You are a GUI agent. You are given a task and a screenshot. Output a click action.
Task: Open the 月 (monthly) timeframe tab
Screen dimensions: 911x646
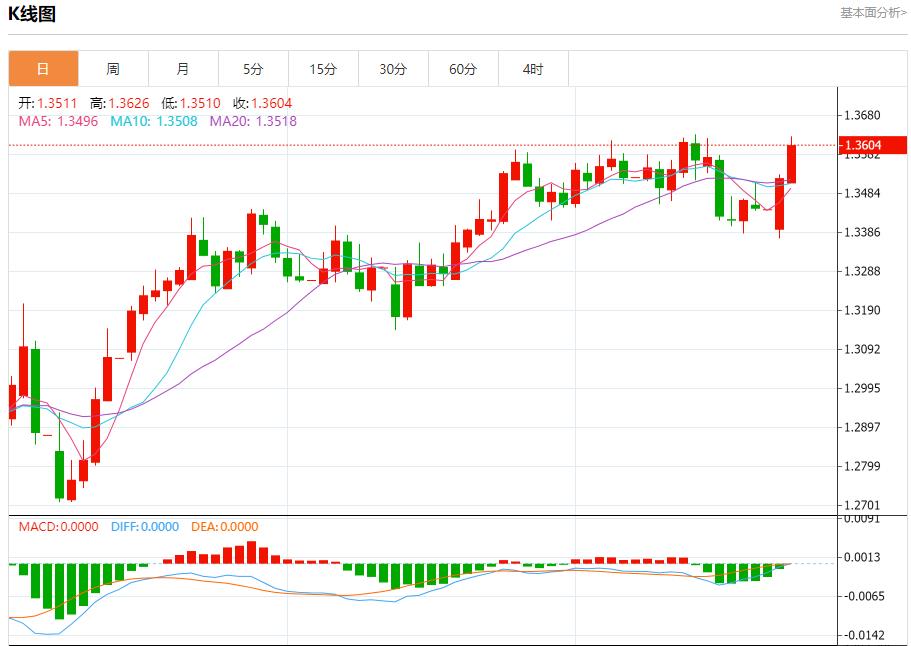183,69
